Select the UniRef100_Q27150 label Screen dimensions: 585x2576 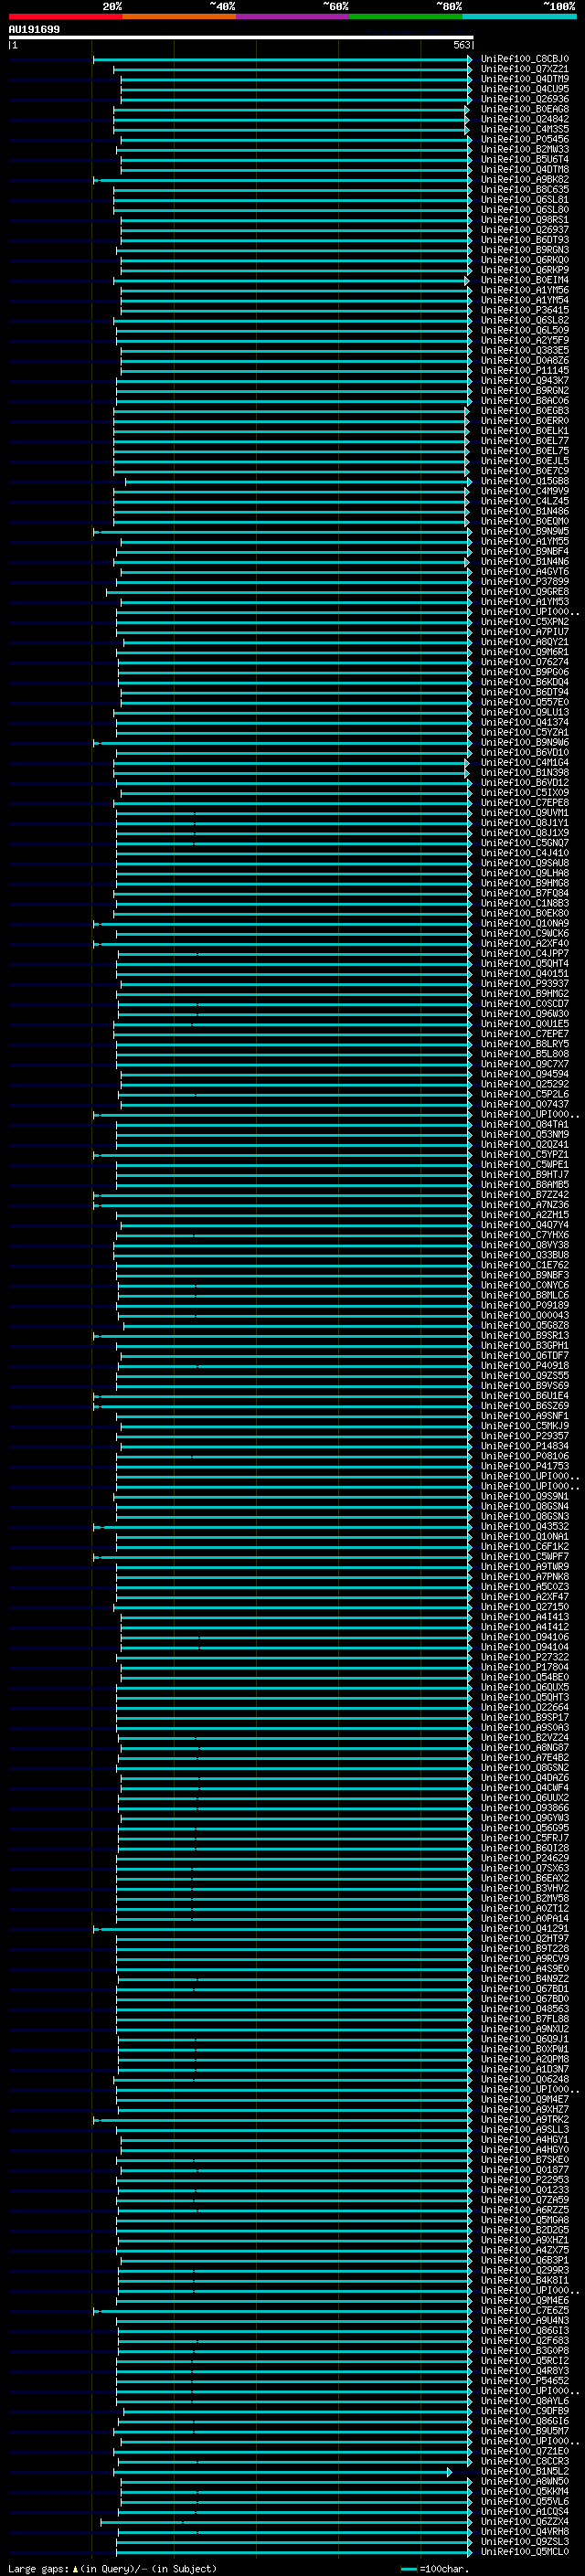tap(525, 1607)
